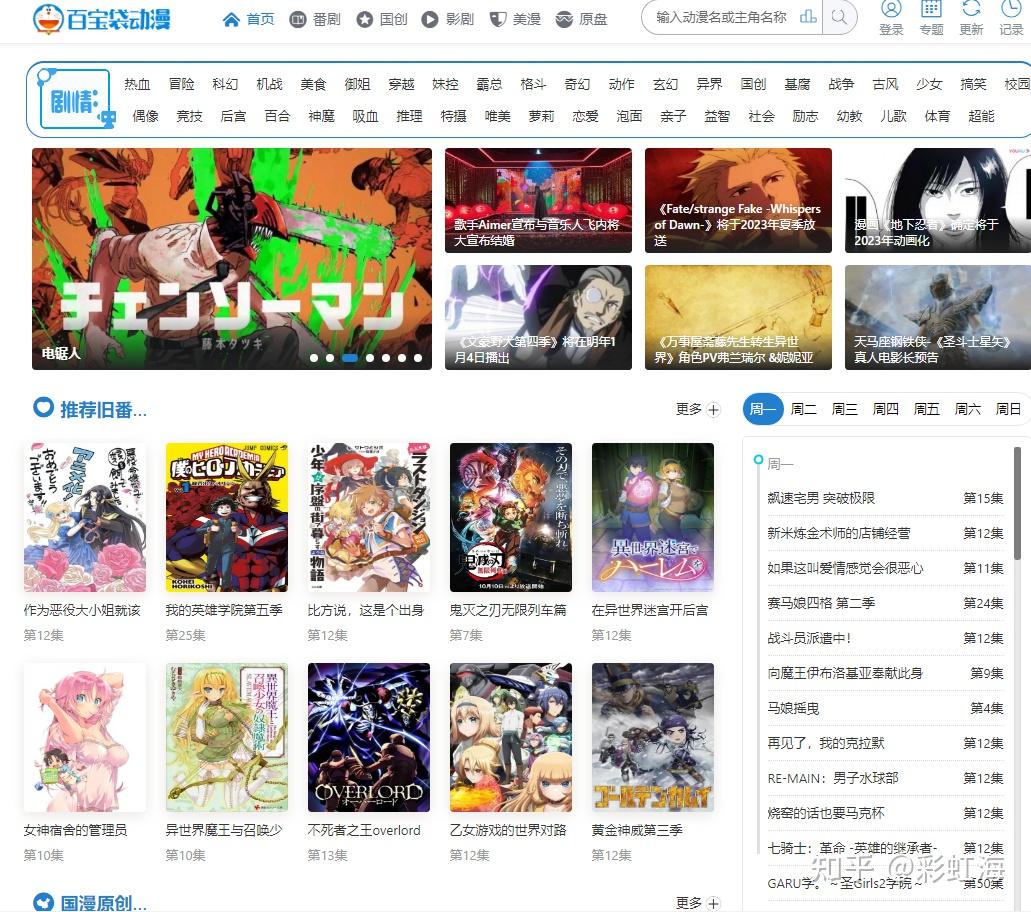Screen dimensions: 1031x912
Task: Open the 地下忍者 动画化 news card
Action: [x=938, y=200]
